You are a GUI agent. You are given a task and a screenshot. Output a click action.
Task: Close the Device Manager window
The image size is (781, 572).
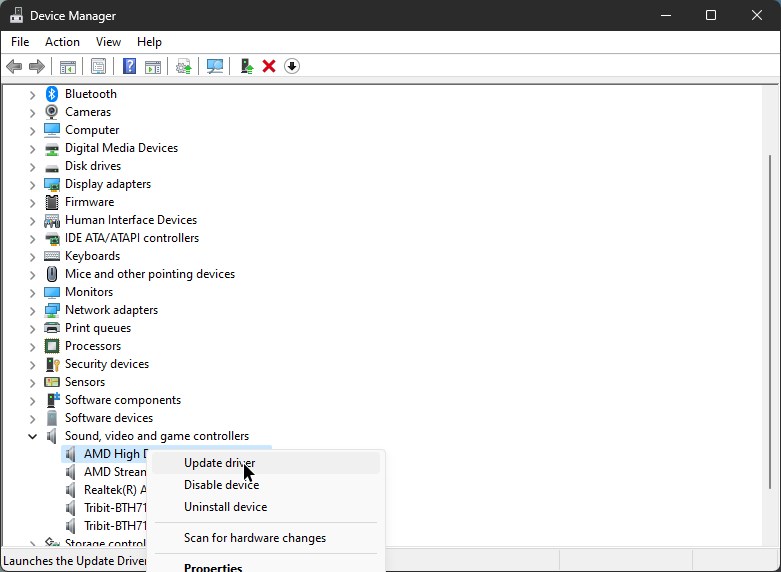(x=757, y=15)
